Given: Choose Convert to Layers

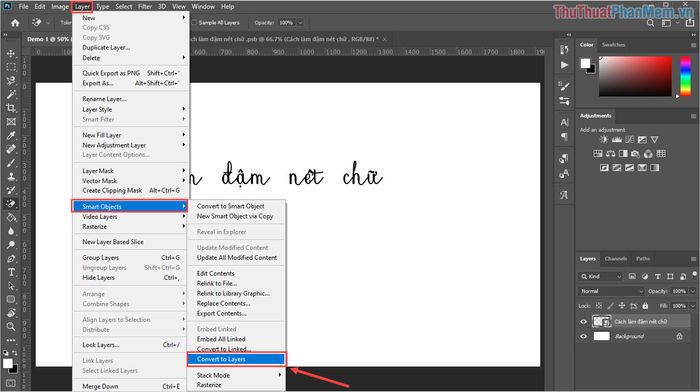Looking at the screenshot, I should click(237, 359).
